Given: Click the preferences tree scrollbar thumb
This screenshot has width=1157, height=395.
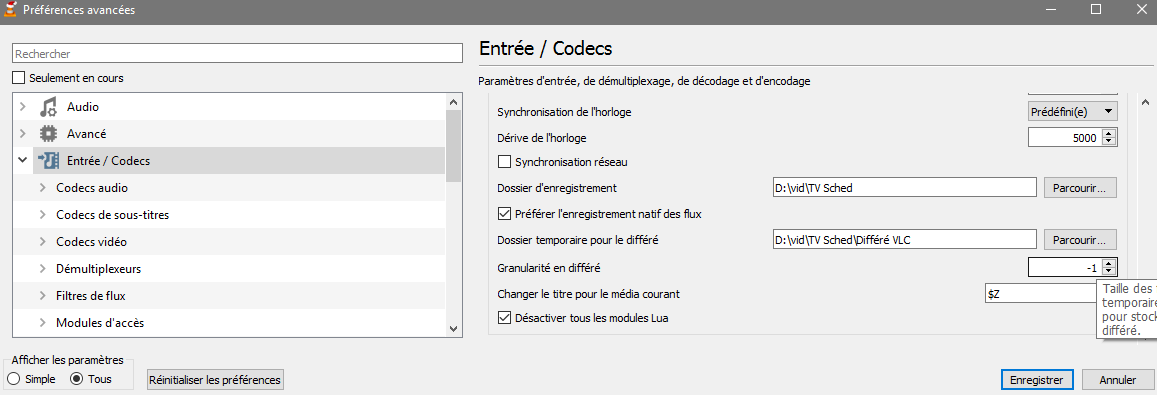Looking at the screenshot, I should point(454,145).
